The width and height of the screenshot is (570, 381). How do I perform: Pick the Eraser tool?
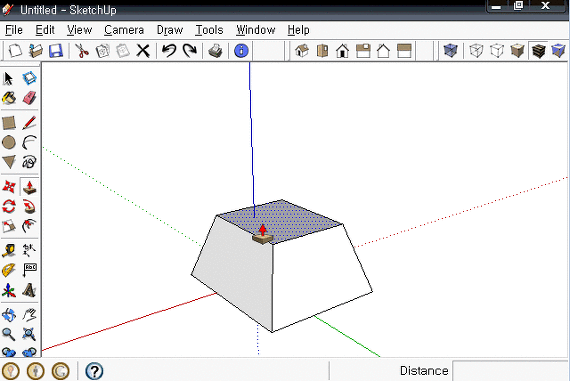pyautogui.click(x=29, y=98)
